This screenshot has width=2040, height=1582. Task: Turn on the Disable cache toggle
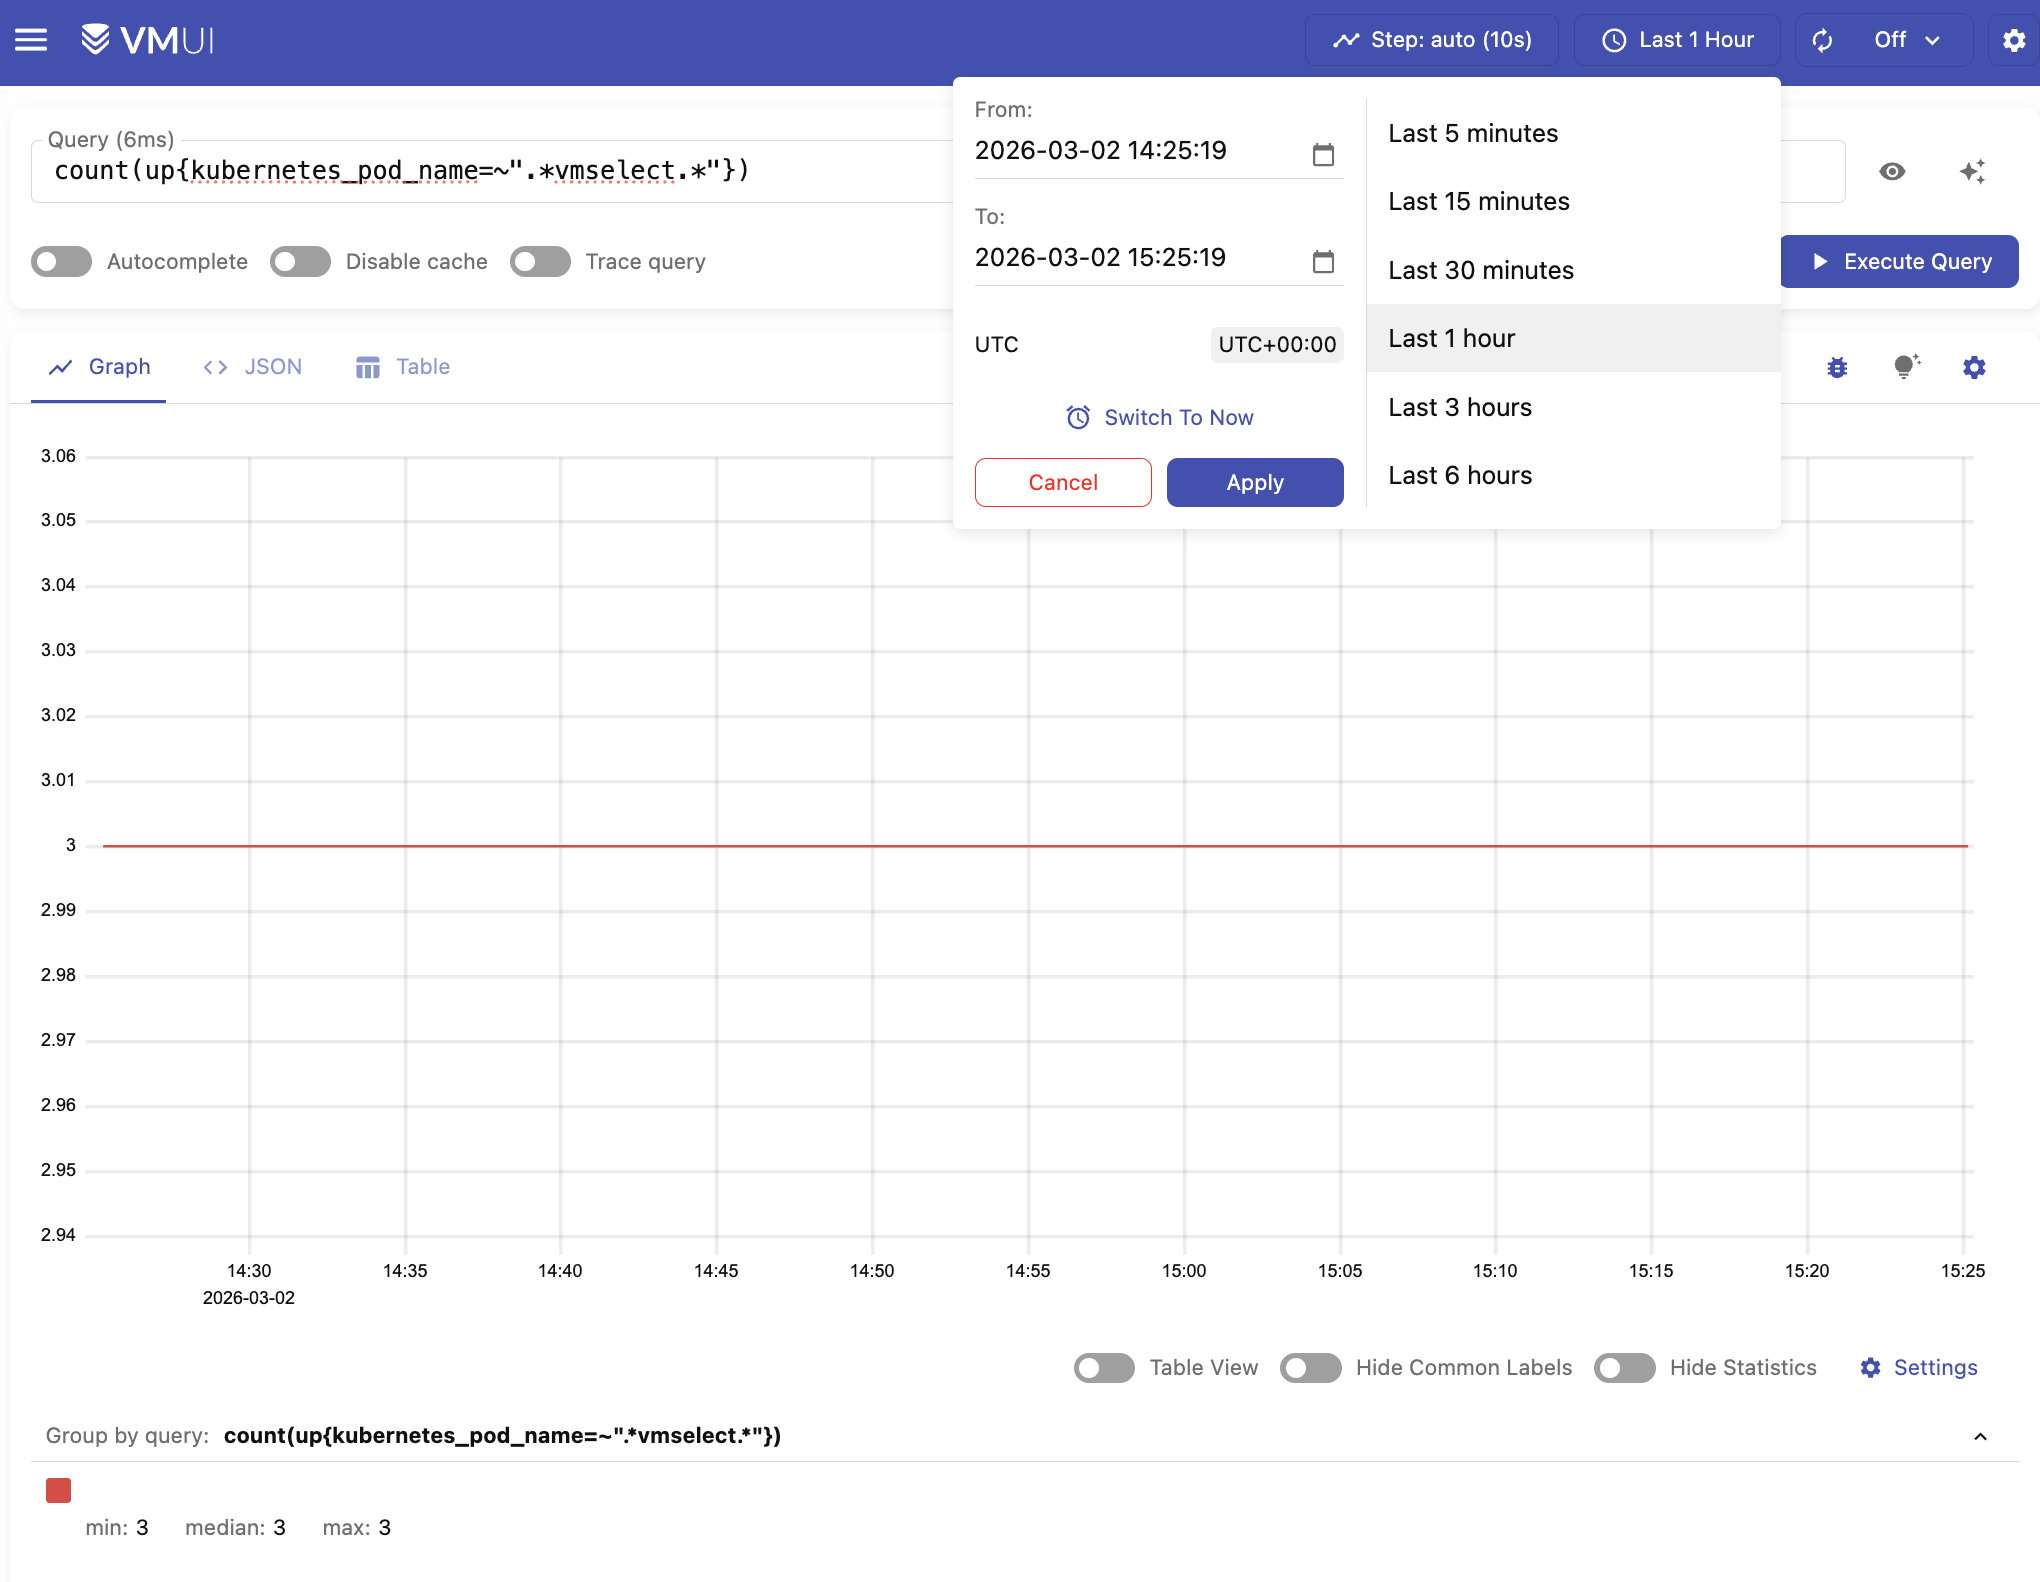click(300, 261)
